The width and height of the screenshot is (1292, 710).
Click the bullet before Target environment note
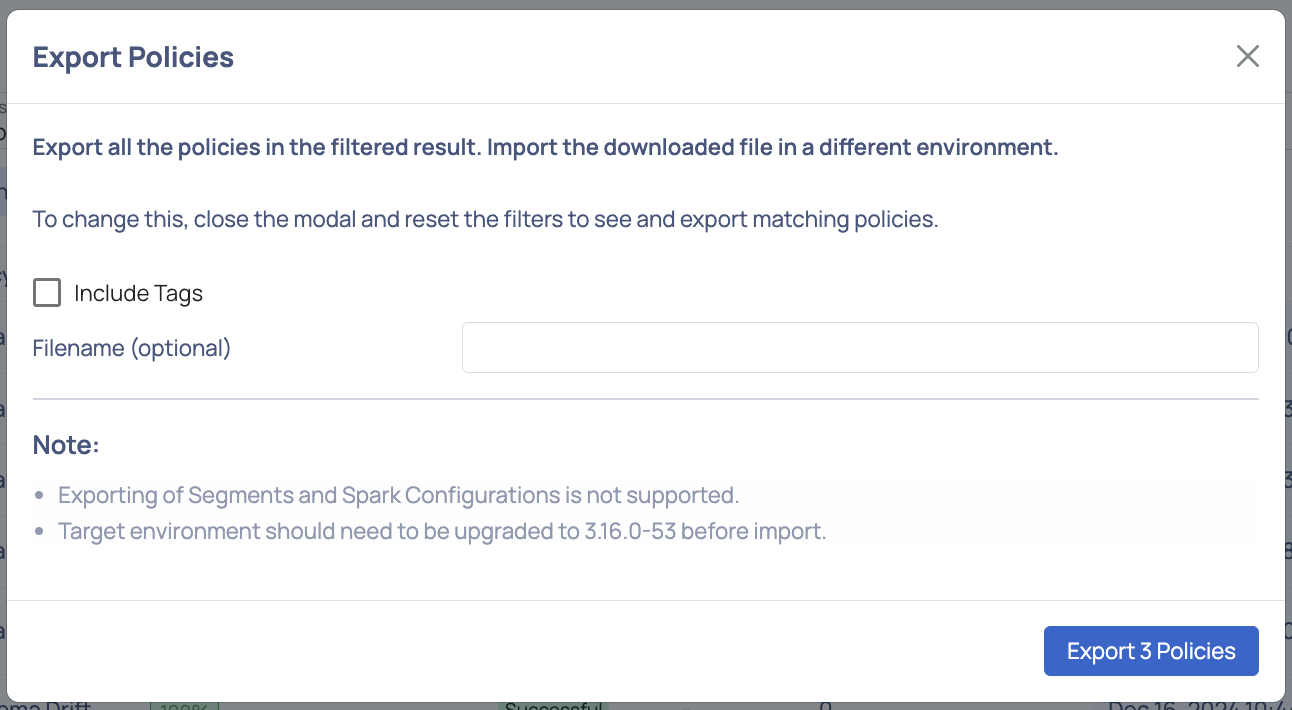pyautogui.click(x=39, y=532)
